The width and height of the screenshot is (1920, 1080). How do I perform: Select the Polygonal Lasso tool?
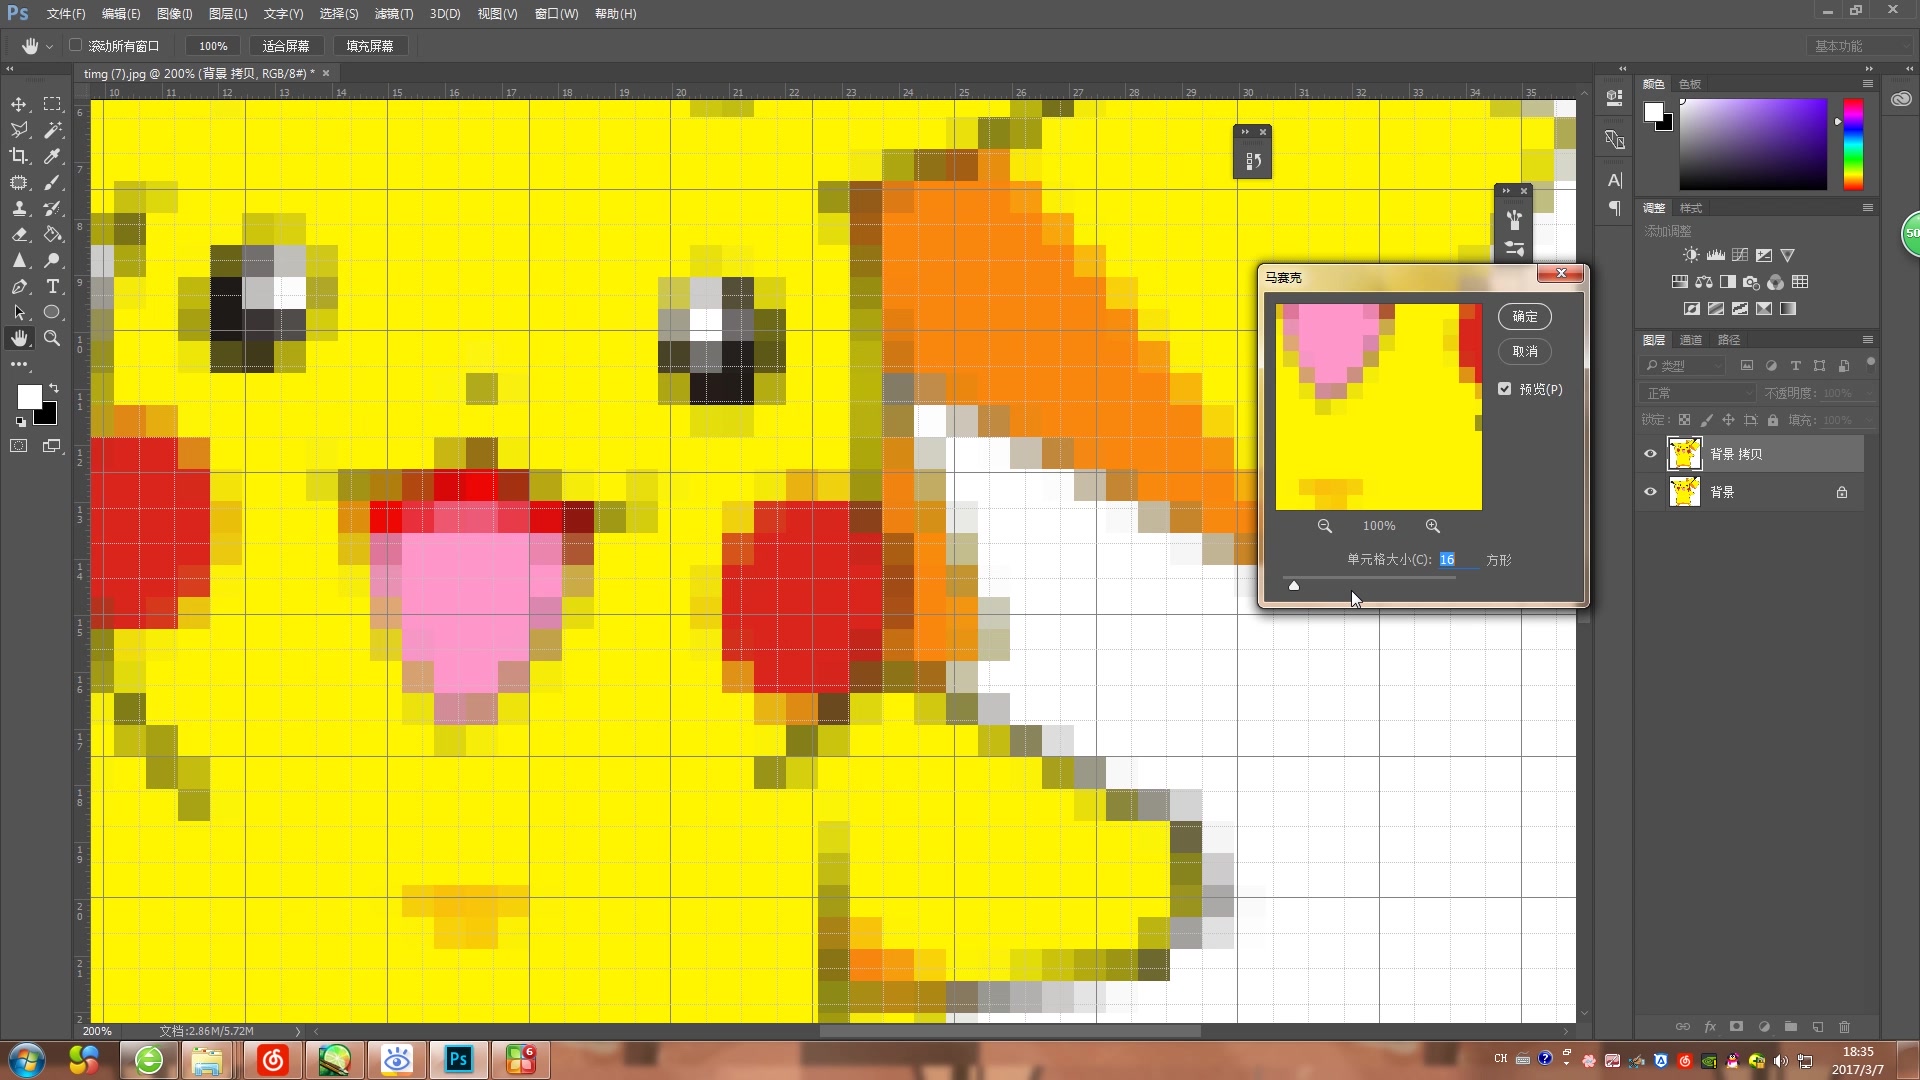(x=19, y=130)
